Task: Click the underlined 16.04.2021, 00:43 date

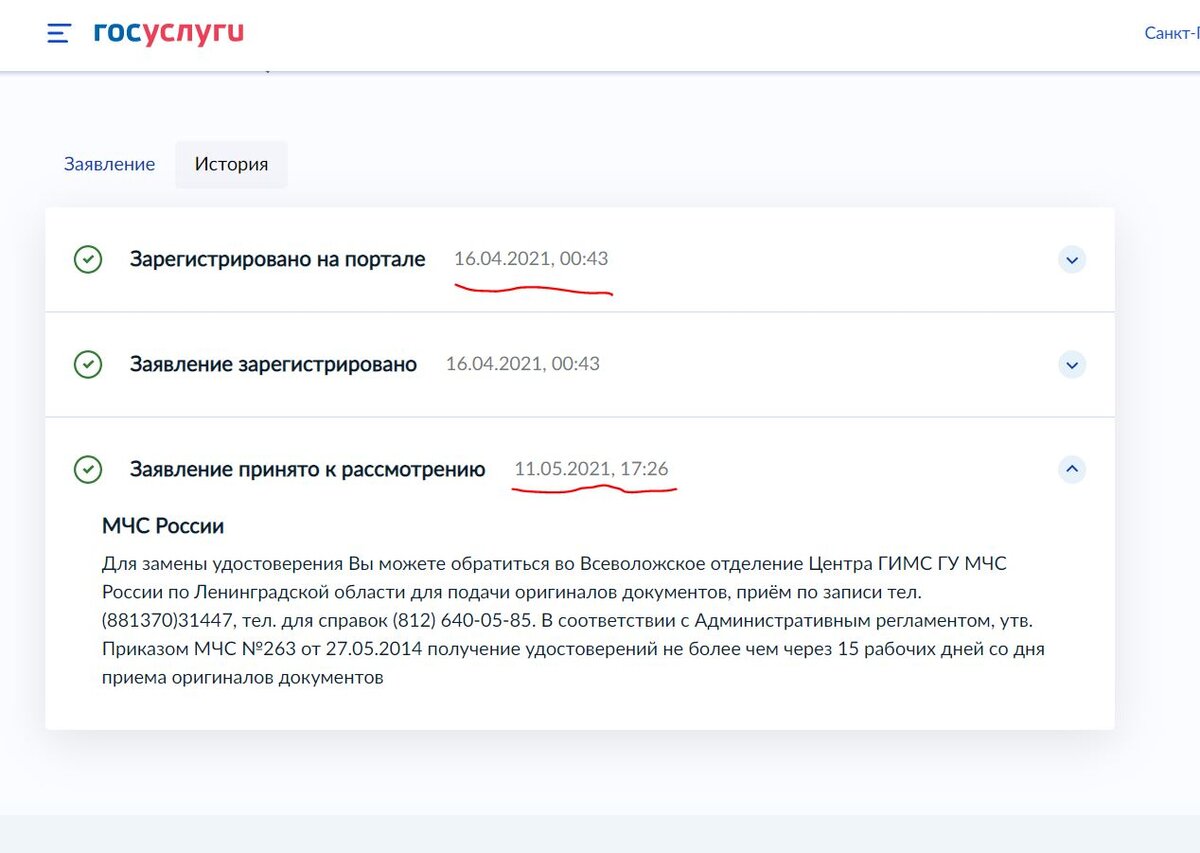Action: pyautogui.click(x=531, y=259)
